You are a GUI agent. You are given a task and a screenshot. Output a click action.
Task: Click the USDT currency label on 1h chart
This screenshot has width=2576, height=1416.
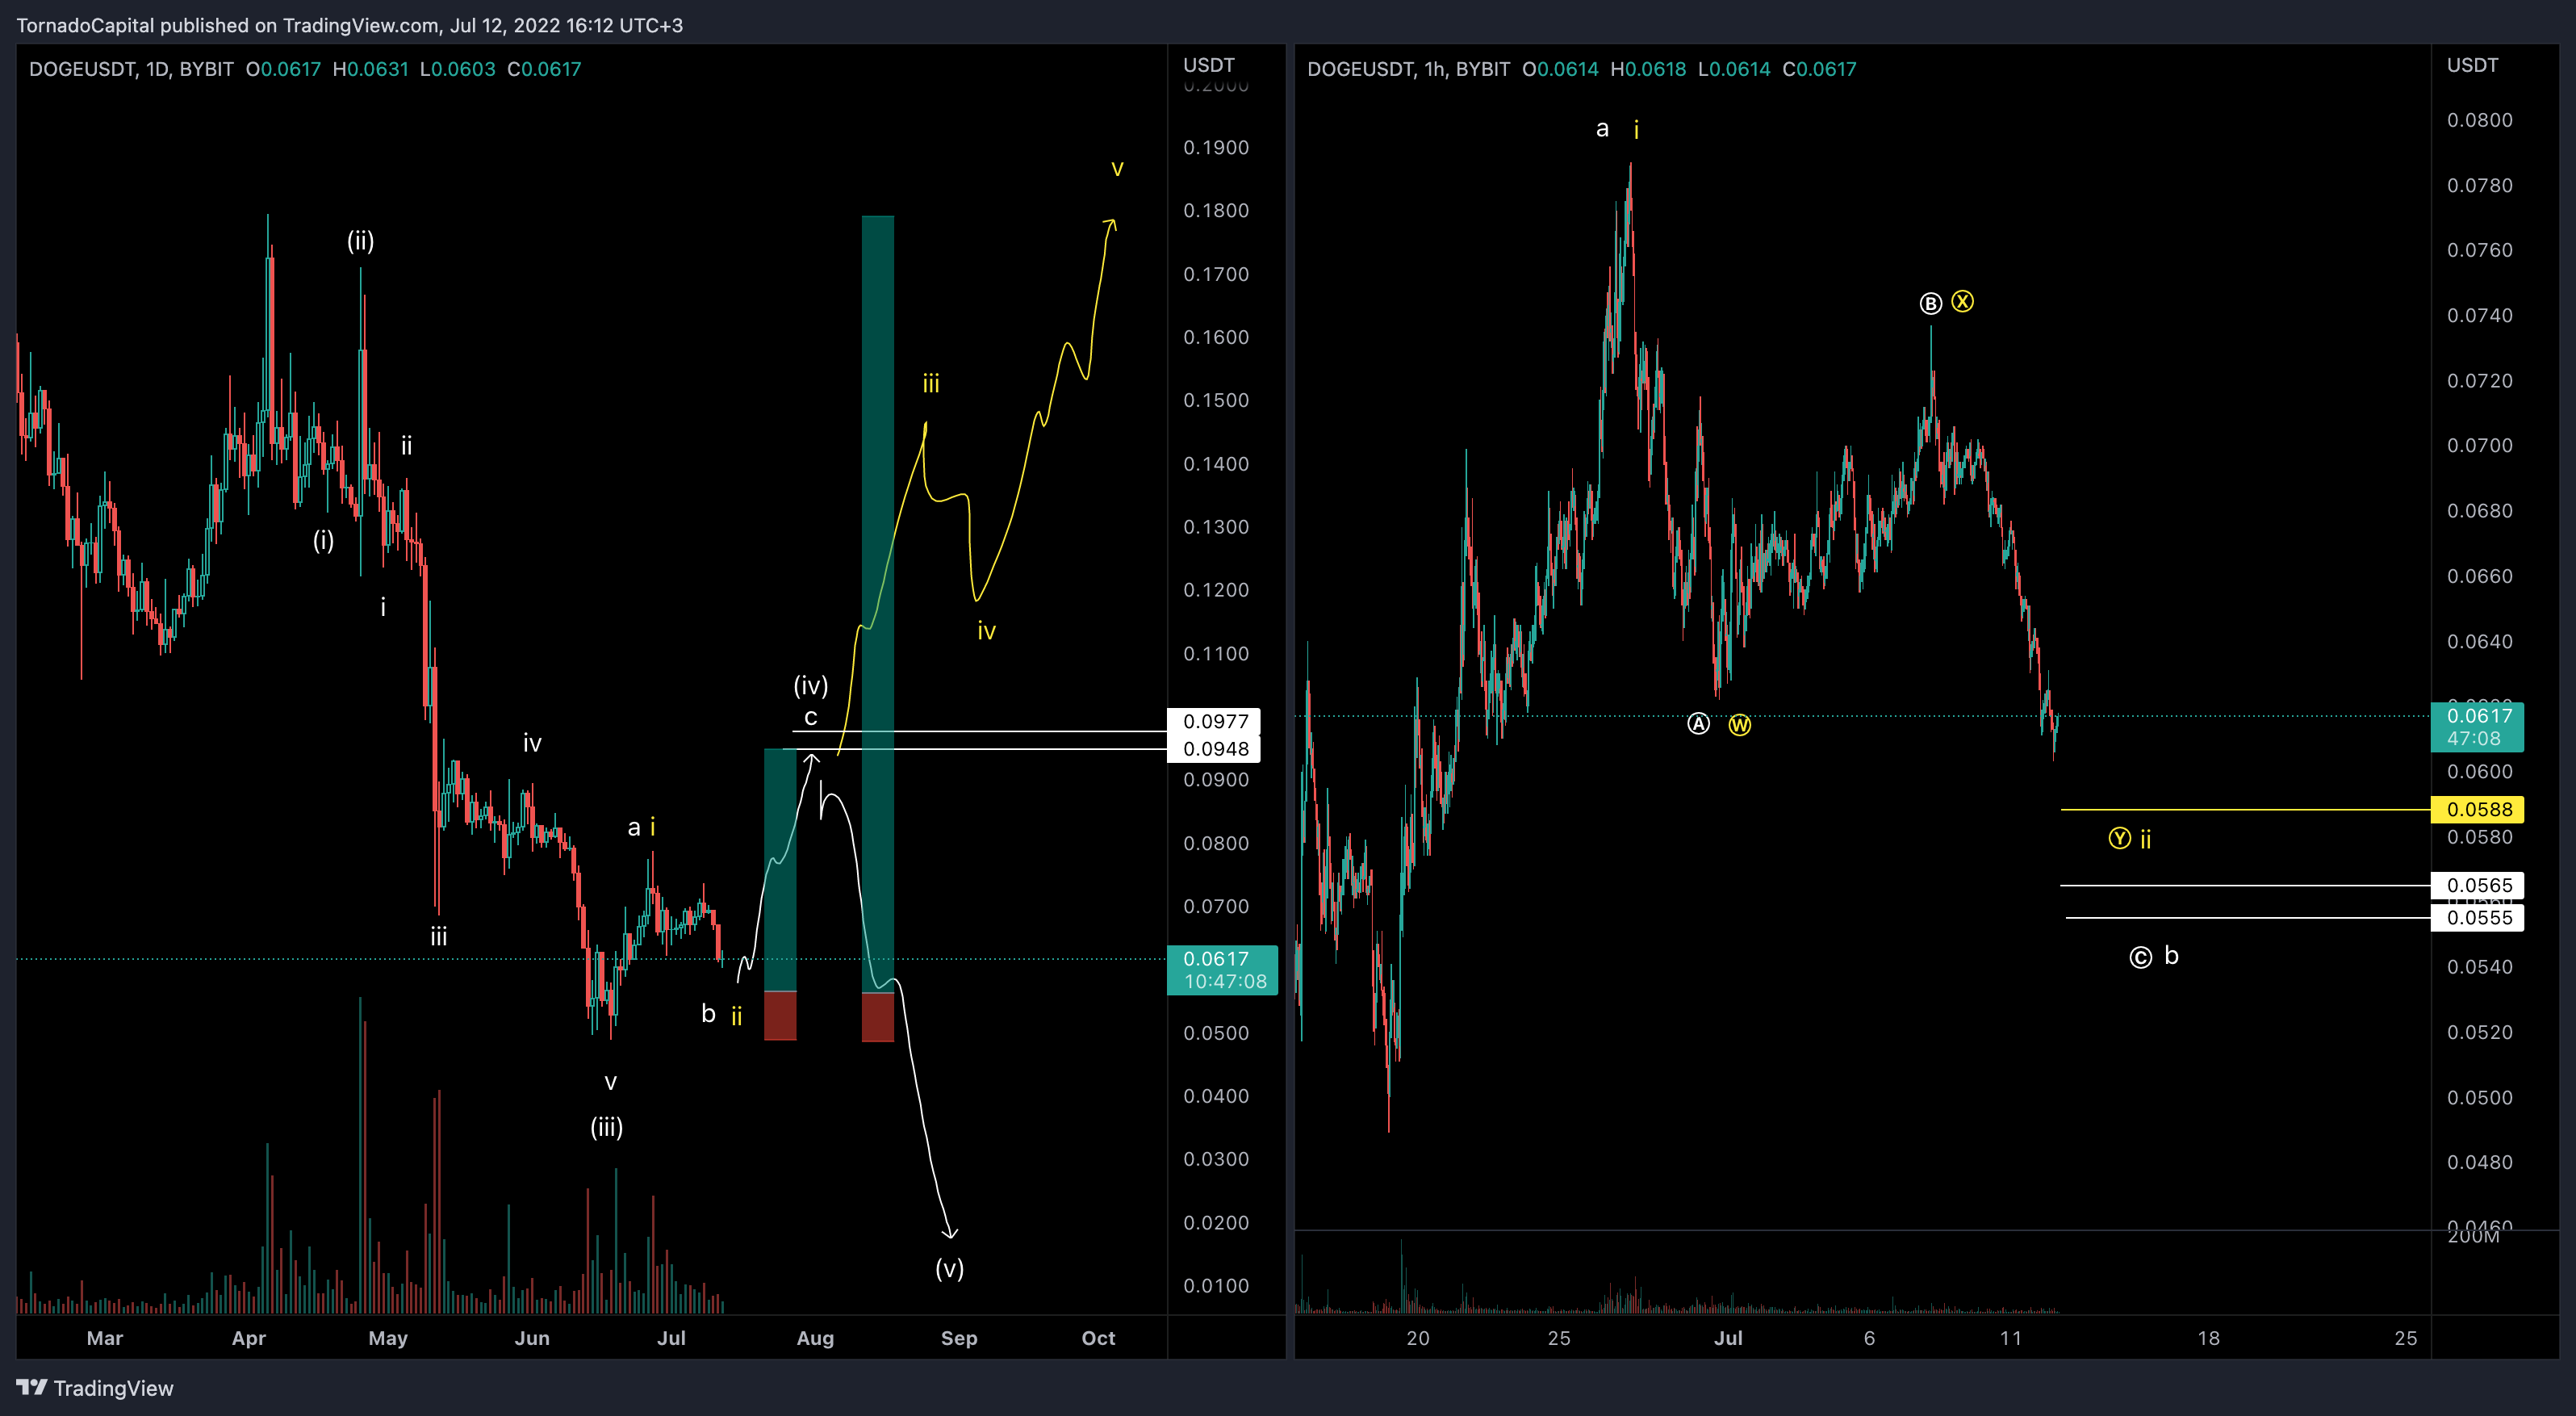(x=2473, y=65)
